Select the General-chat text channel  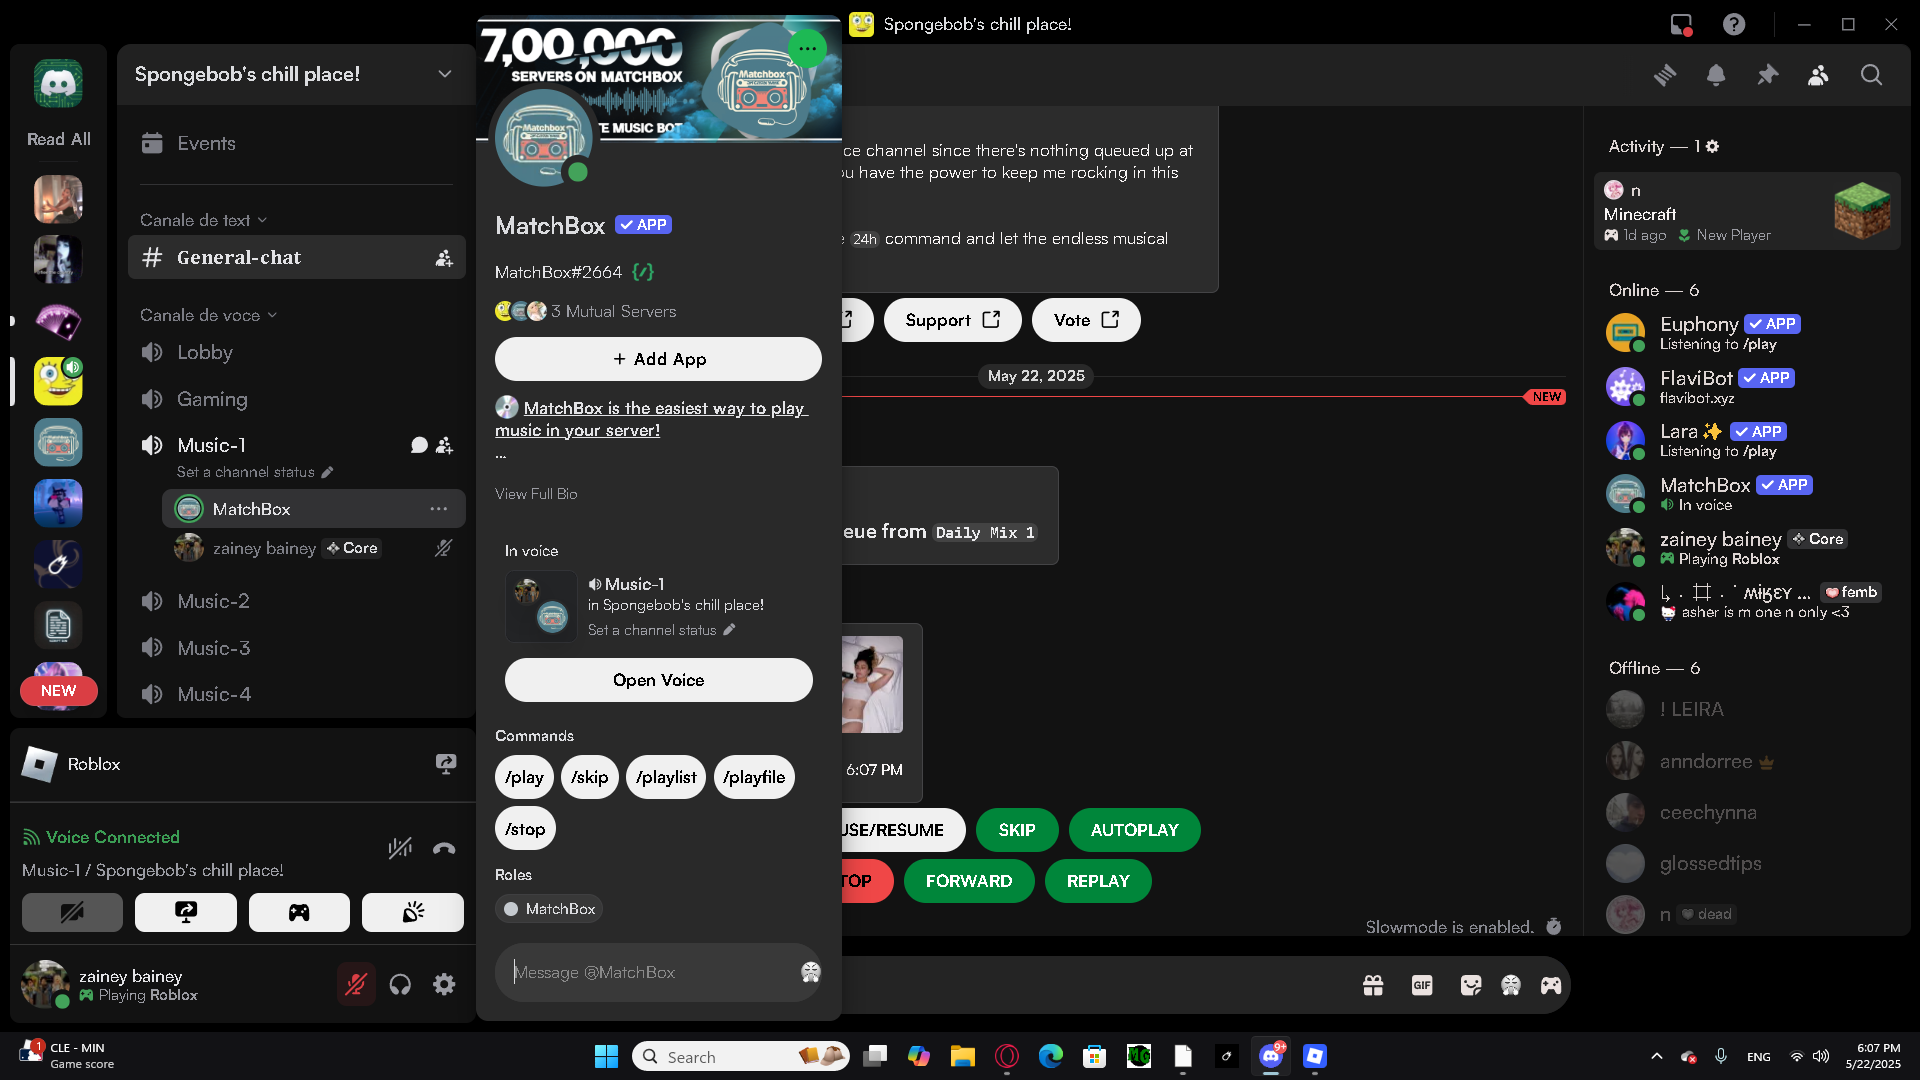(x=297, y=258)
